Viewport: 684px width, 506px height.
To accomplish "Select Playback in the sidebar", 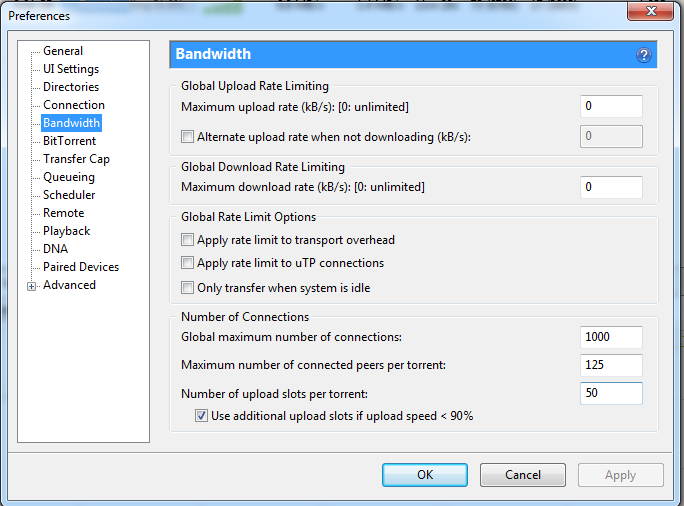I will tap(66, 231).
